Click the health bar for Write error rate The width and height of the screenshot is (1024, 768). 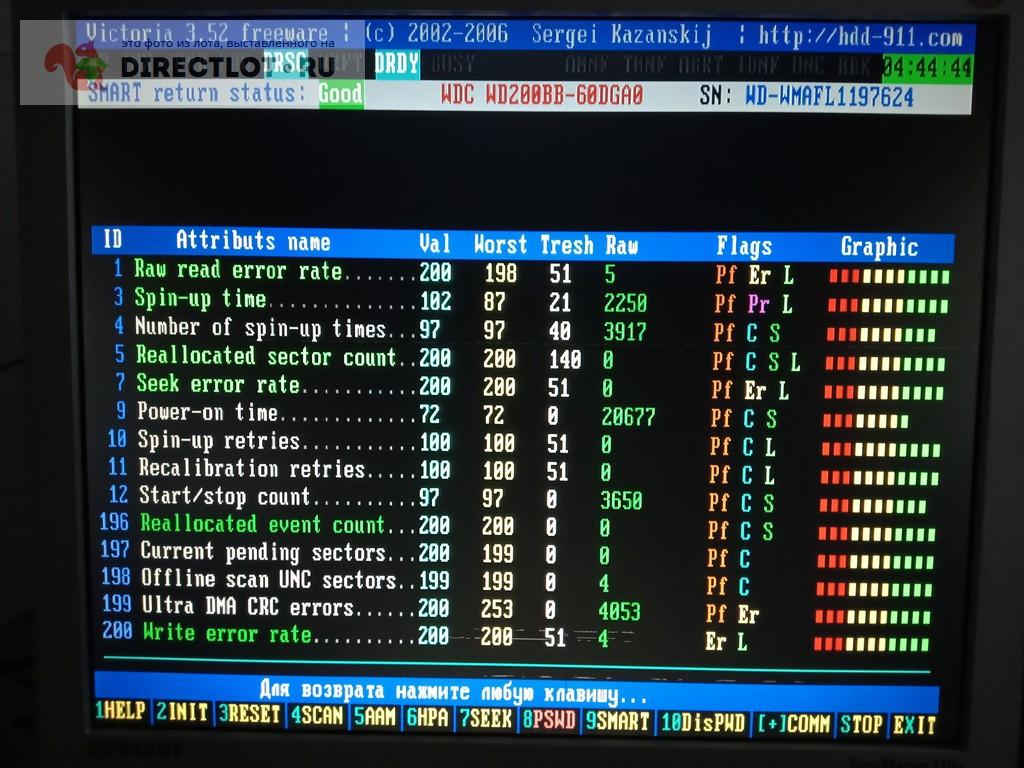(871, 645)
